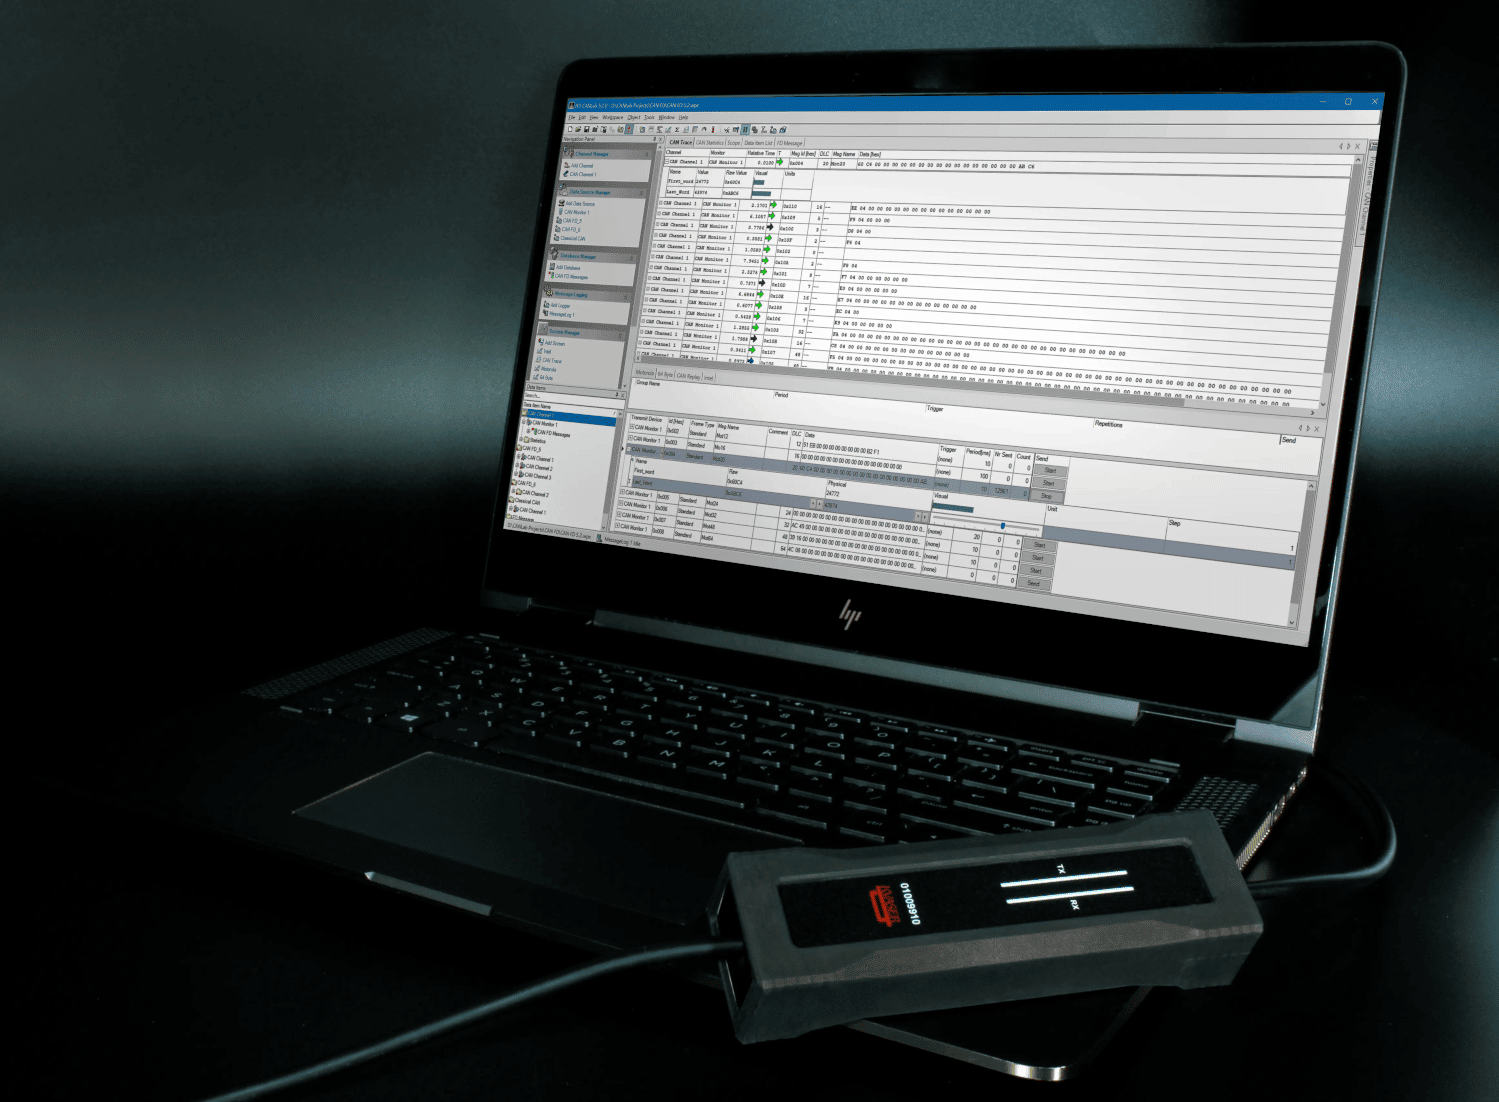Image resolution: width=1499 pixels, height=1102 pixels.
Task: Collapse trace row with time 0.0100
Action: click(666, 161)
